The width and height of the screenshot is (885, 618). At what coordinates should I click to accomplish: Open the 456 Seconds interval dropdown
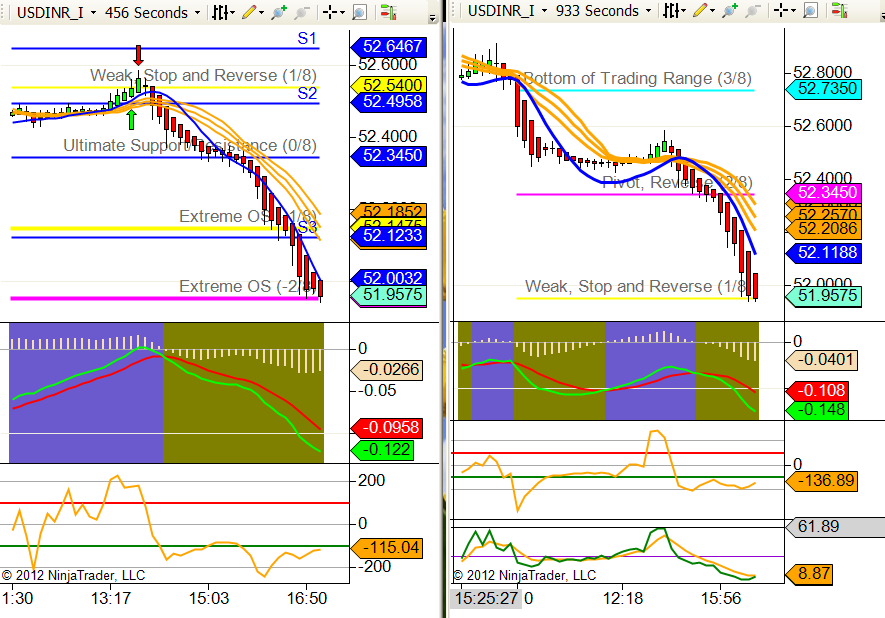coord(153,12)
